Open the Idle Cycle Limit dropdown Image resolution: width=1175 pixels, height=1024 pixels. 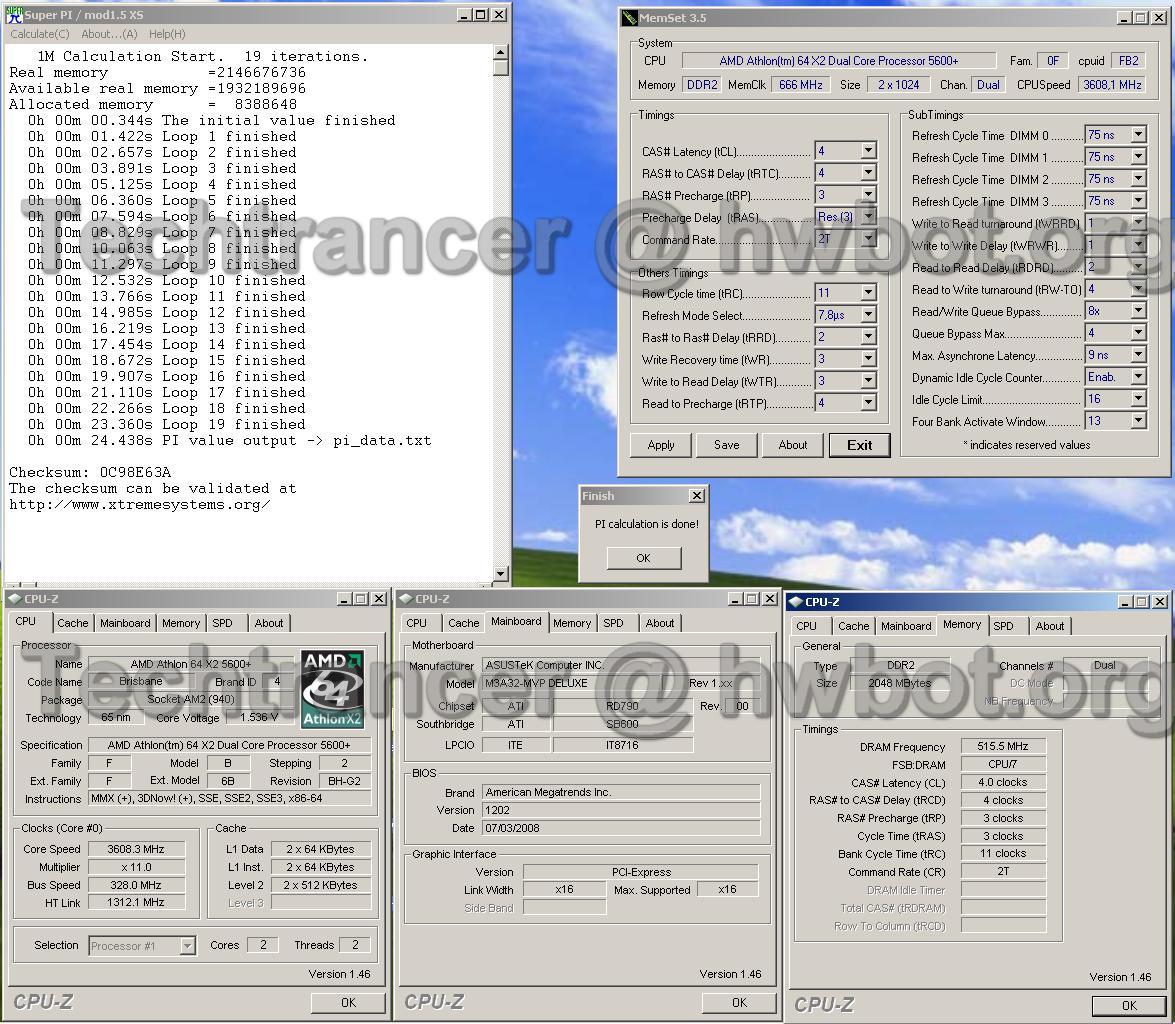tap(1138, 399)
